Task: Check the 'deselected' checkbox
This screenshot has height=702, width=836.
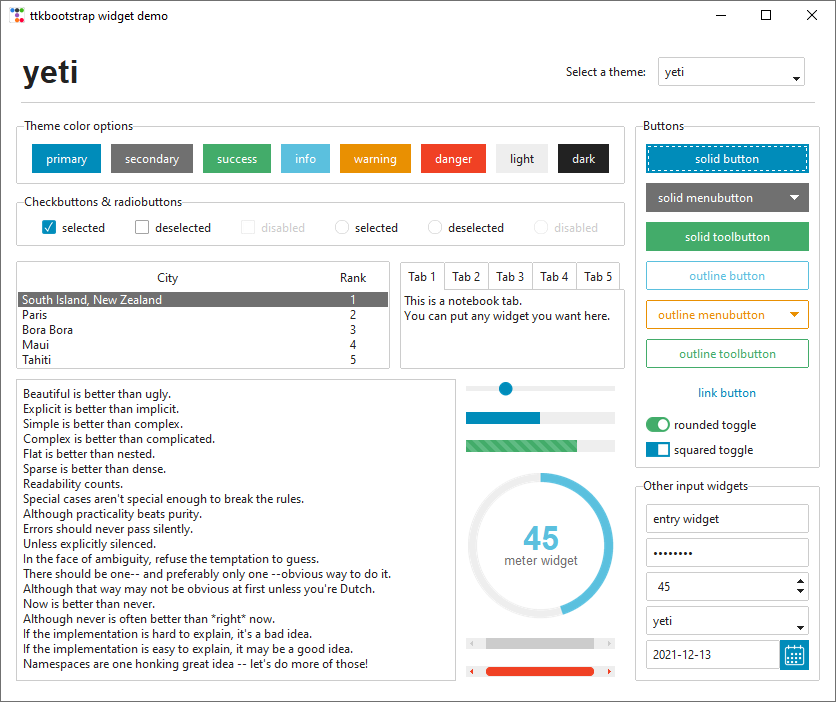Action: coord(142,228)
